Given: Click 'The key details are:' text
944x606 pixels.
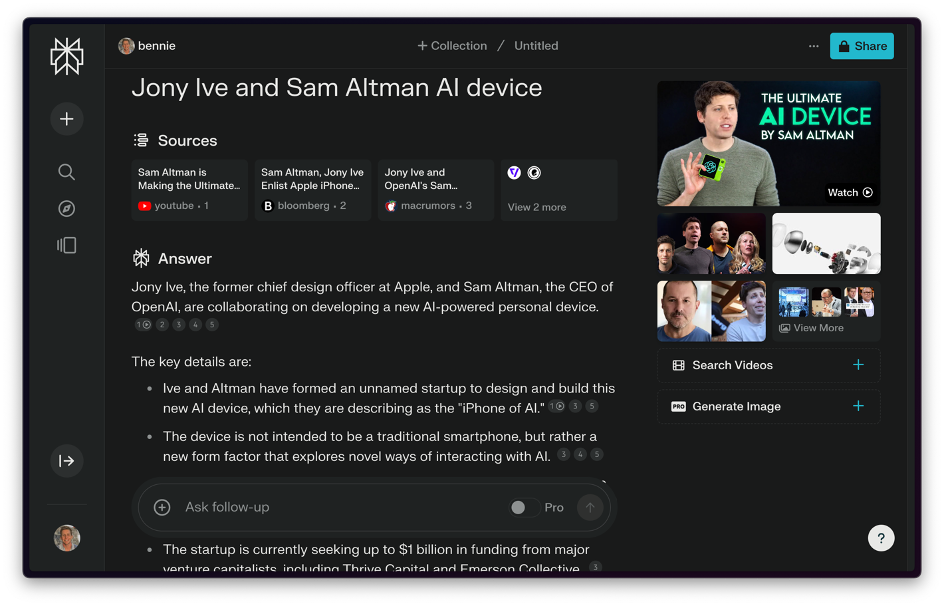Looking at the screenshot, I should (191, 362).
